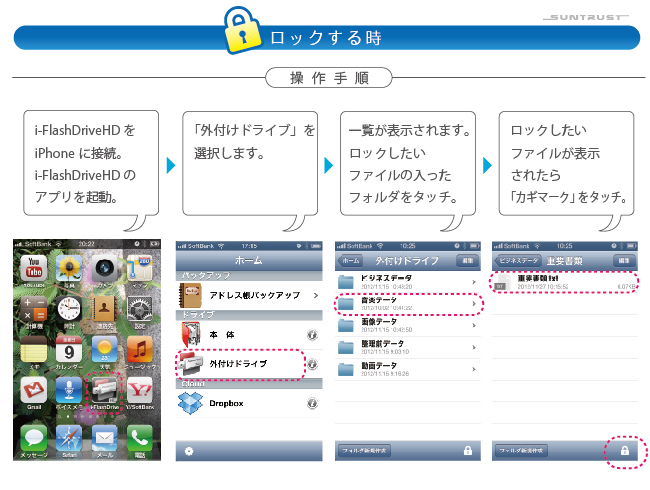The height and width of the screenshot is (490, 650).
Task: Open the orange Music app icon
Action: click(x=140, y=349)
